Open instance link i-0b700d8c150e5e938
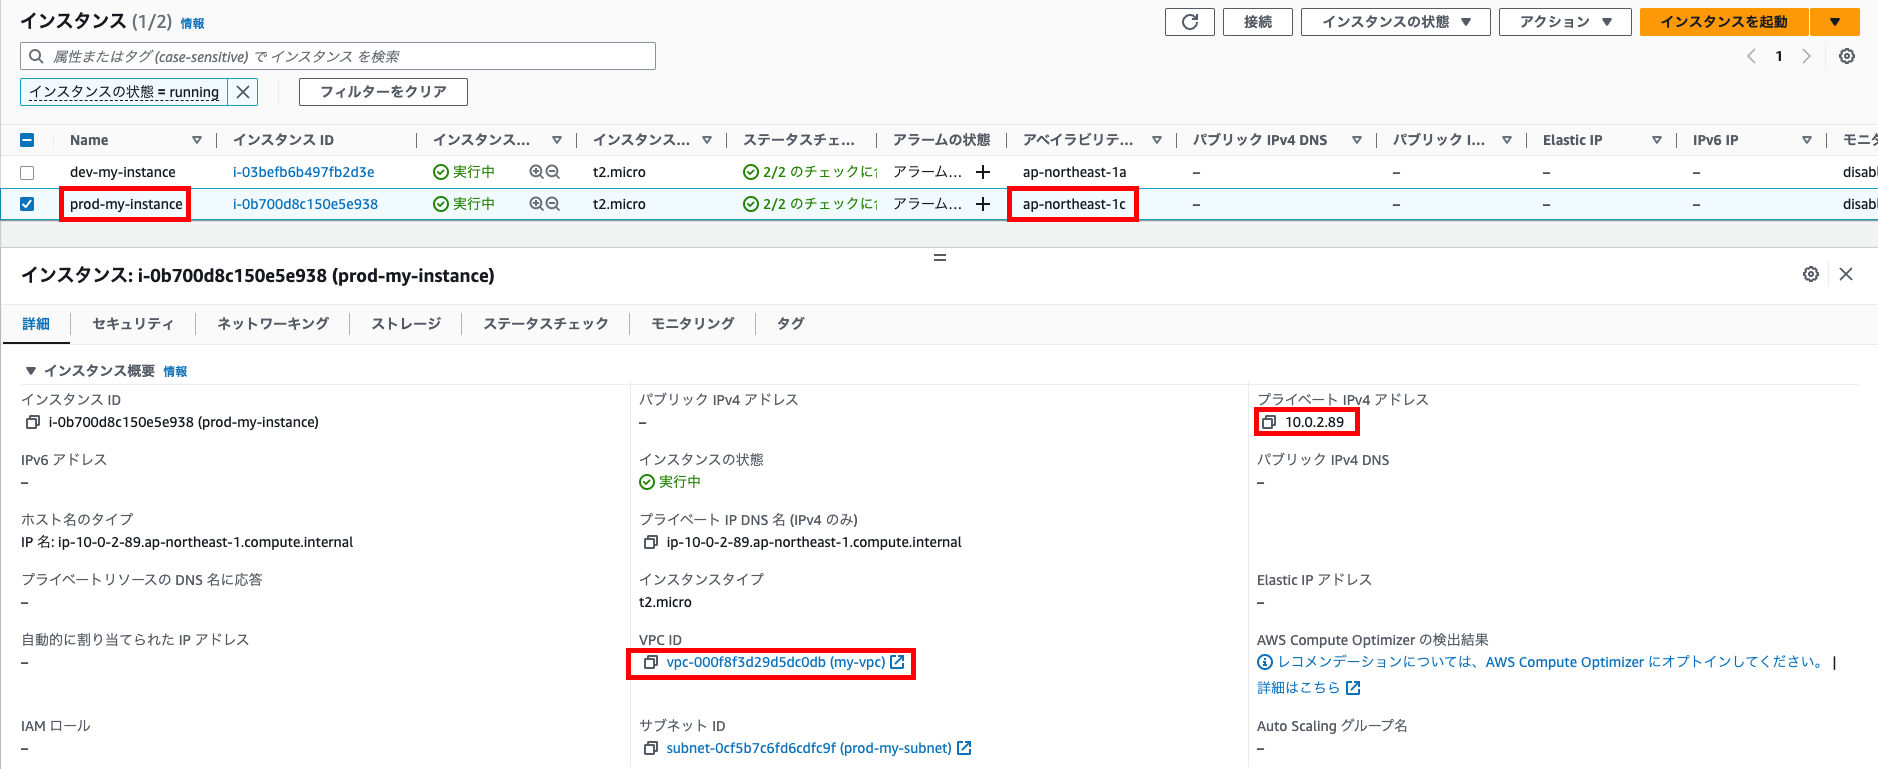The width and height of the screenshot is (1878, 769). pos(305,204)
